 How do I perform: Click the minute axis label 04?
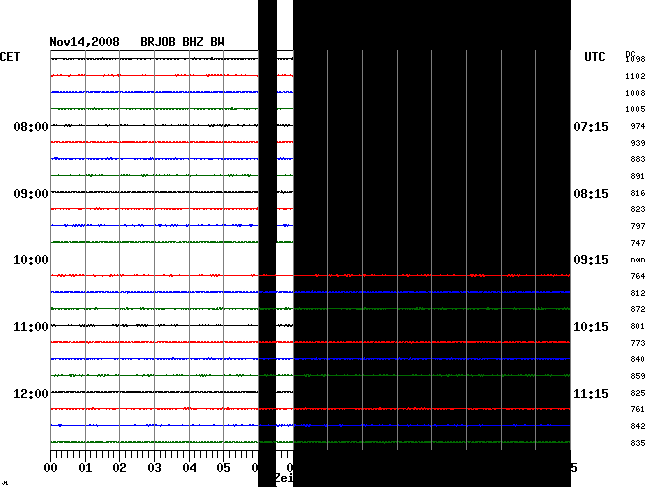[x=189, y=468]
